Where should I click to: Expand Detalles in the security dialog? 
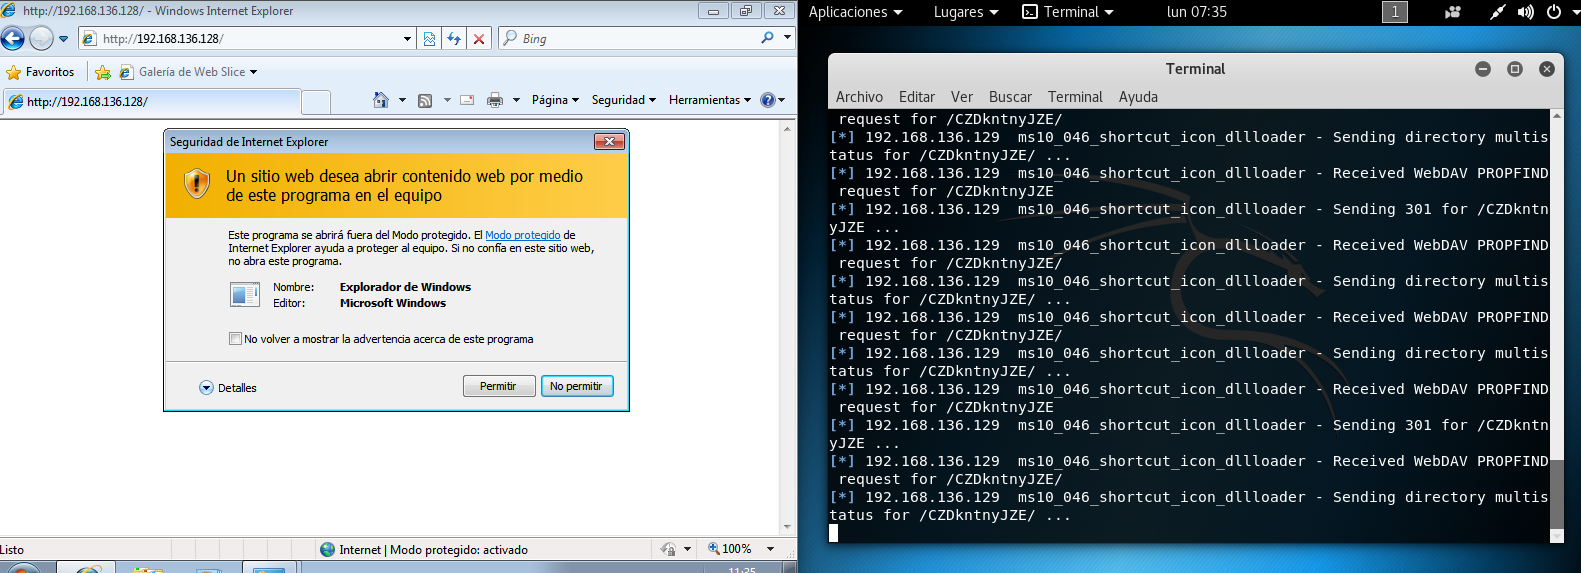point(228,388)
